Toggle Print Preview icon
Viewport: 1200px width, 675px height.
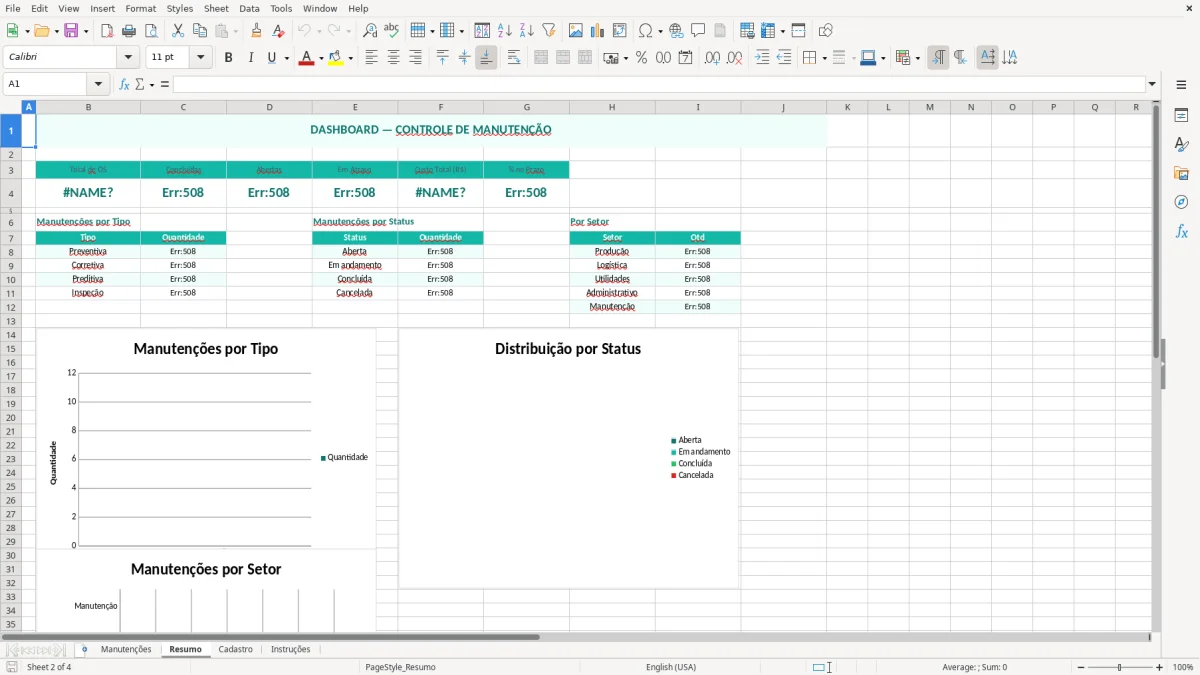(x=151, y=31)
